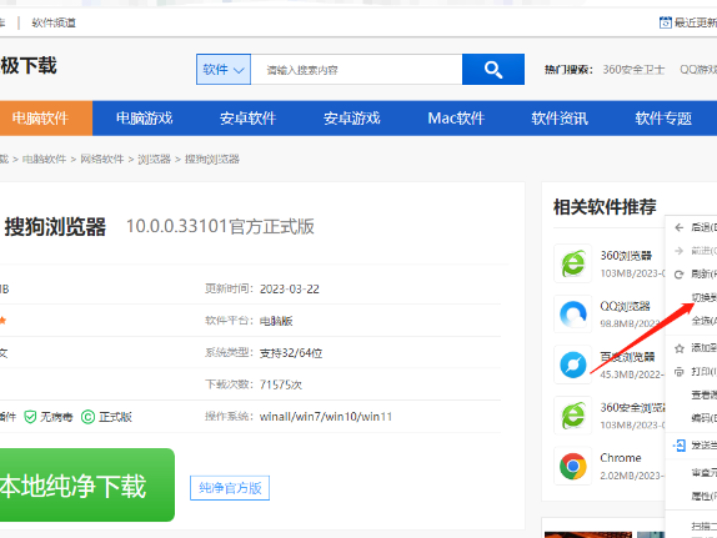Choose 后退 back arrow in context menu
Image resolution: width=717 pixels, height=538 pixels.
(x=679, y=227)
